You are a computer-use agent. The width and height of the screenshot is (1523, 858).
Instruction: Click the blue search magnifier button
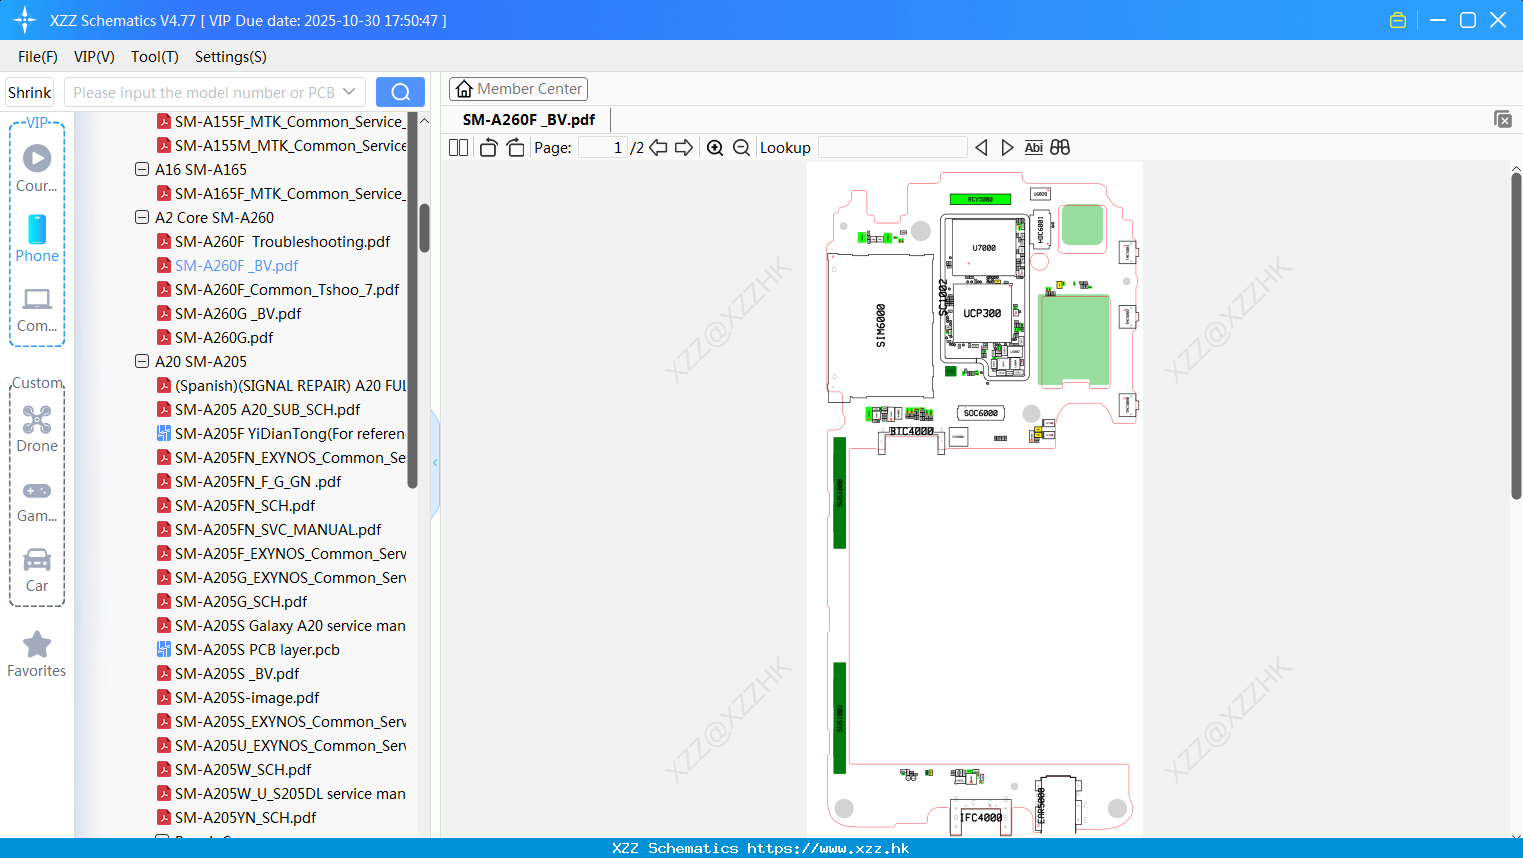400,92
